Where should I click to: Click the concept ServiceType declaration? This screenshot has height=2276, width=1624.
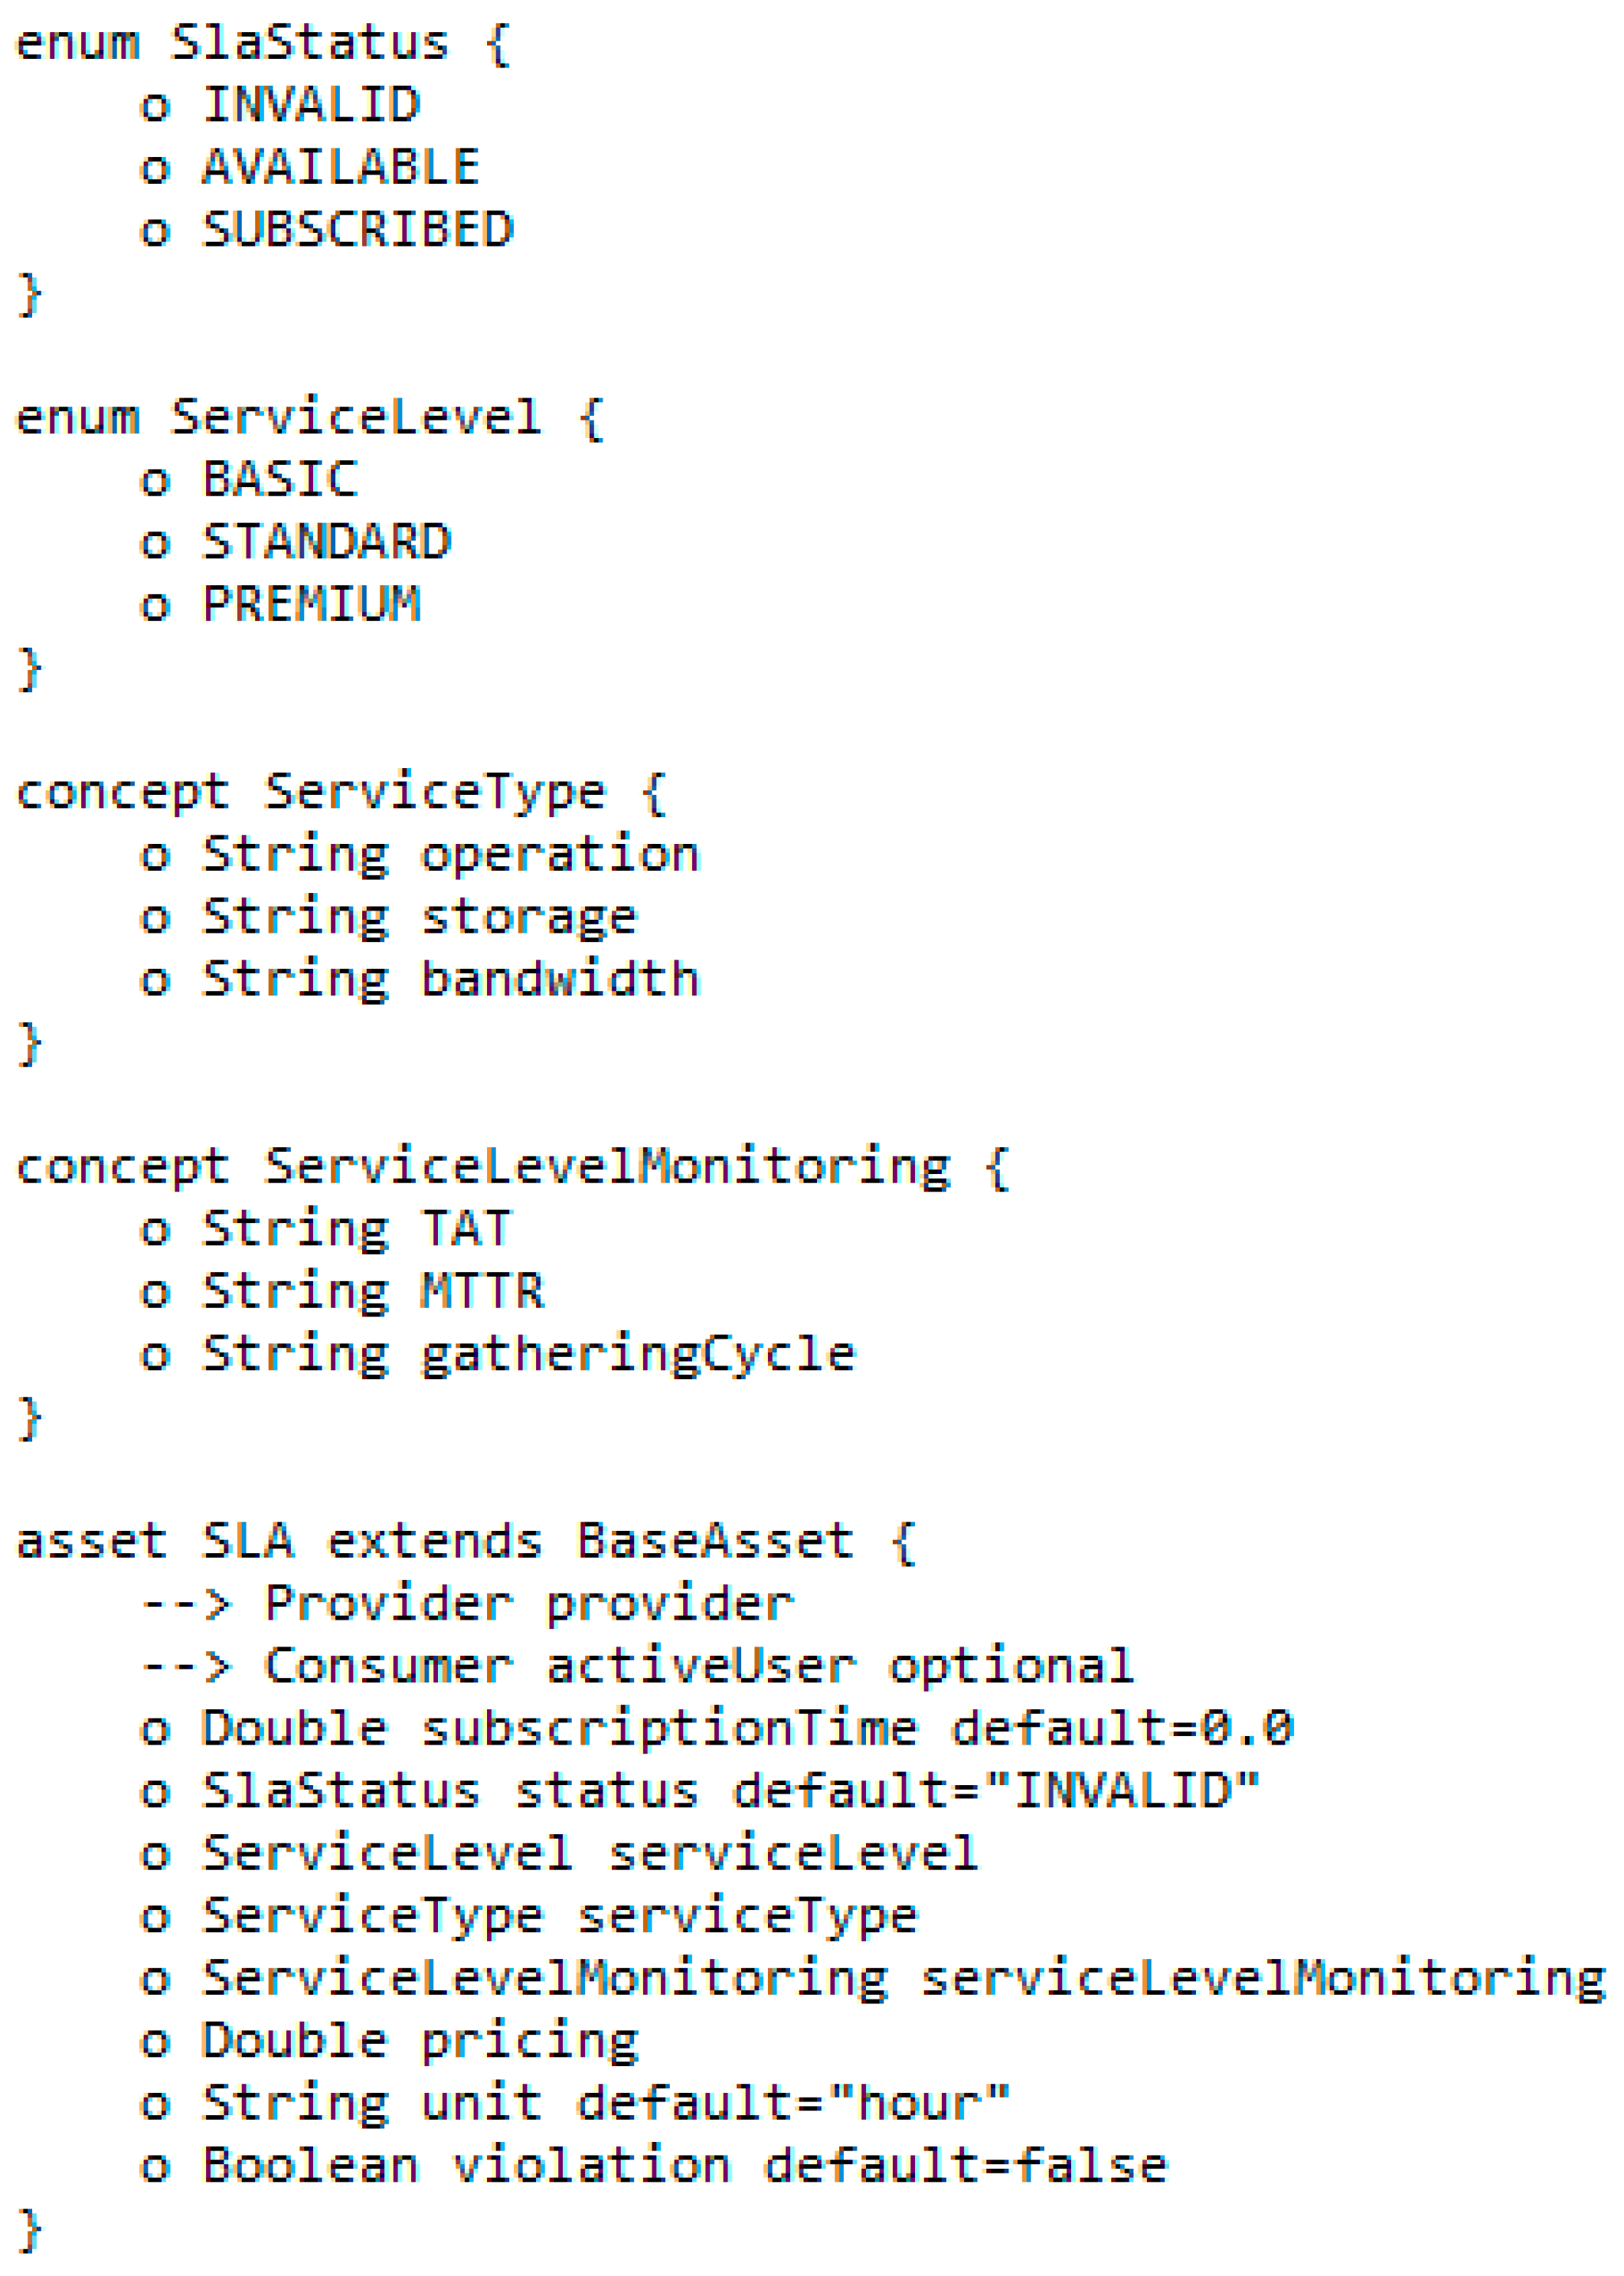(x=341, y=792)
